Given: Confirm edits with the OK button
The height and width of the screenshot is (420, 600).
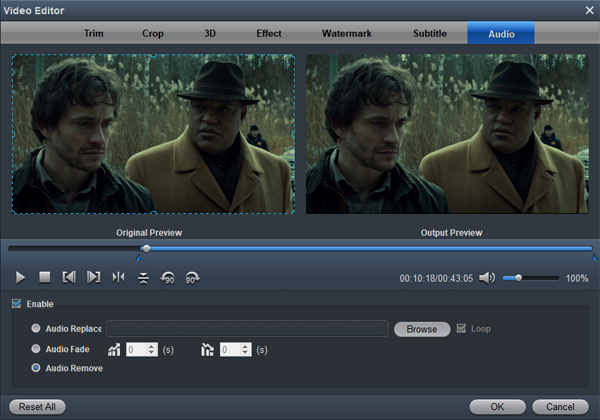Looking at the screenshot, I should (497, 407).
